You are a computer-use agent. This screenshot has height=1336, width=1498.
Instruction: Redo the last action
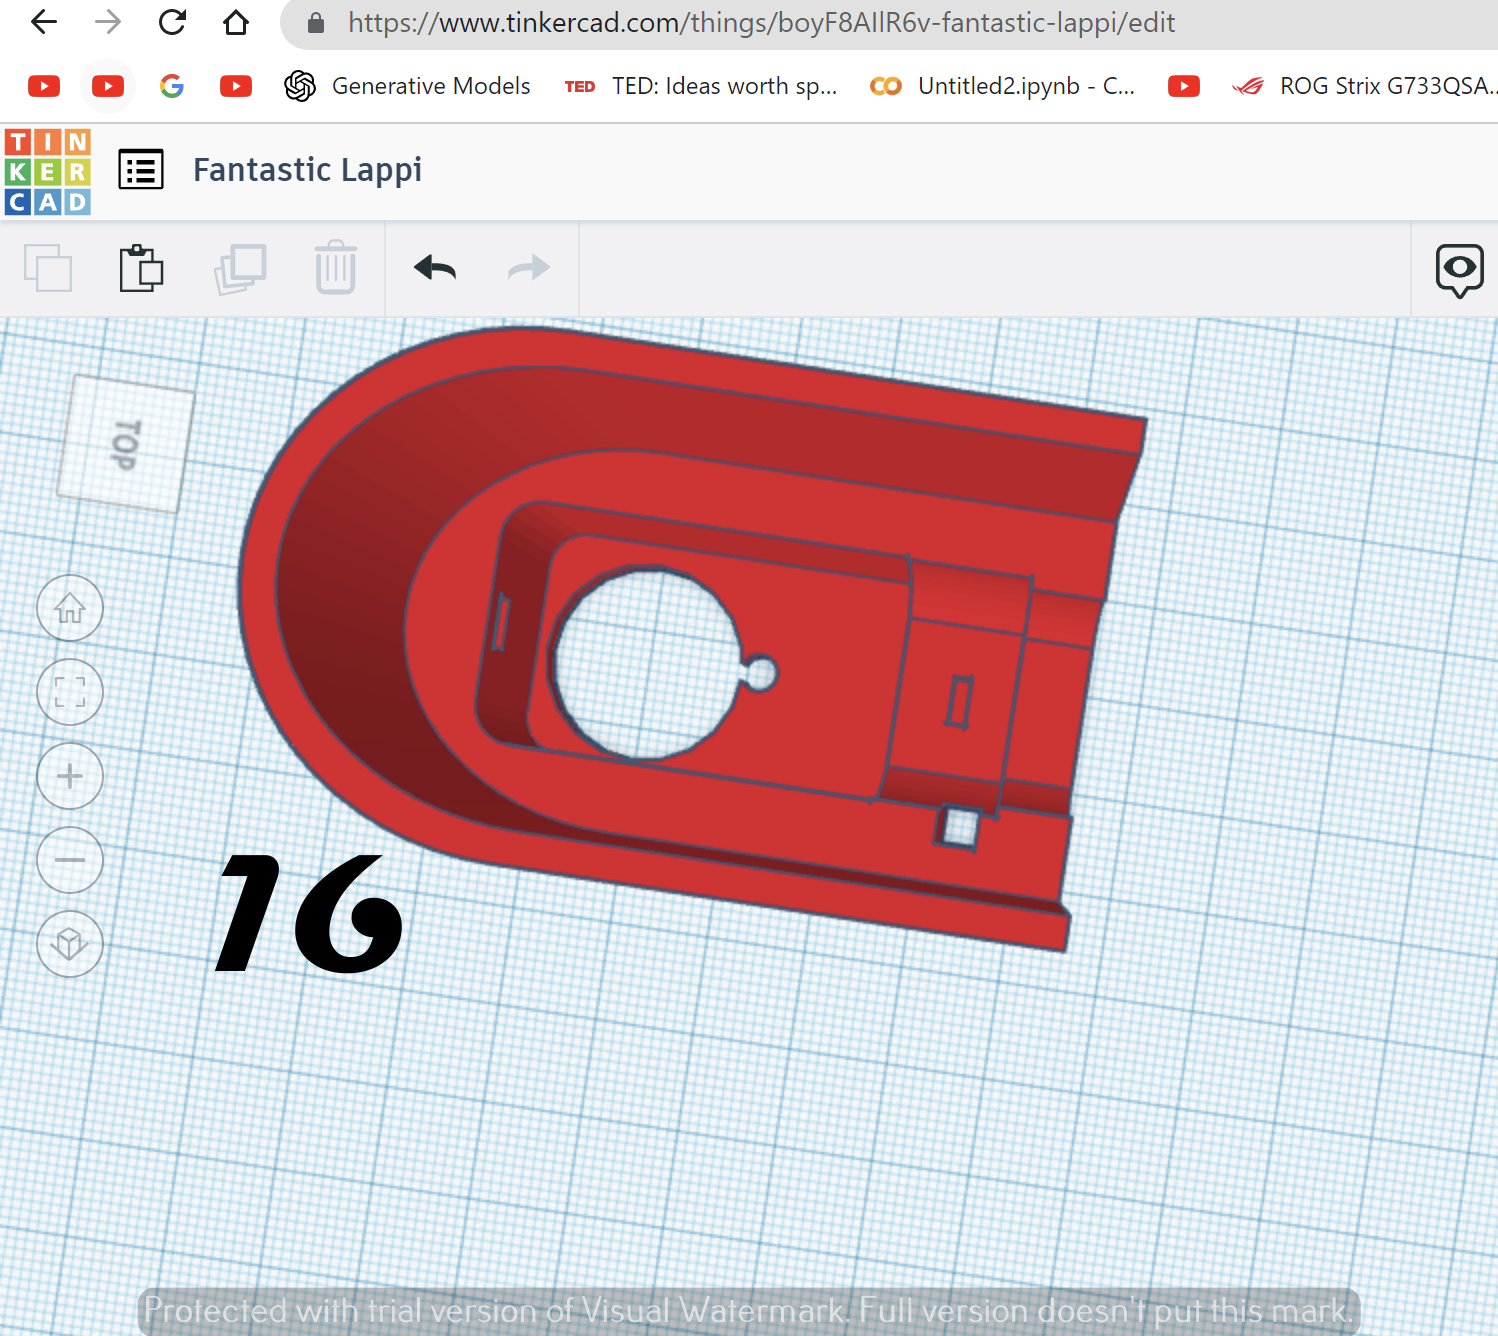(x=527, y=268)
